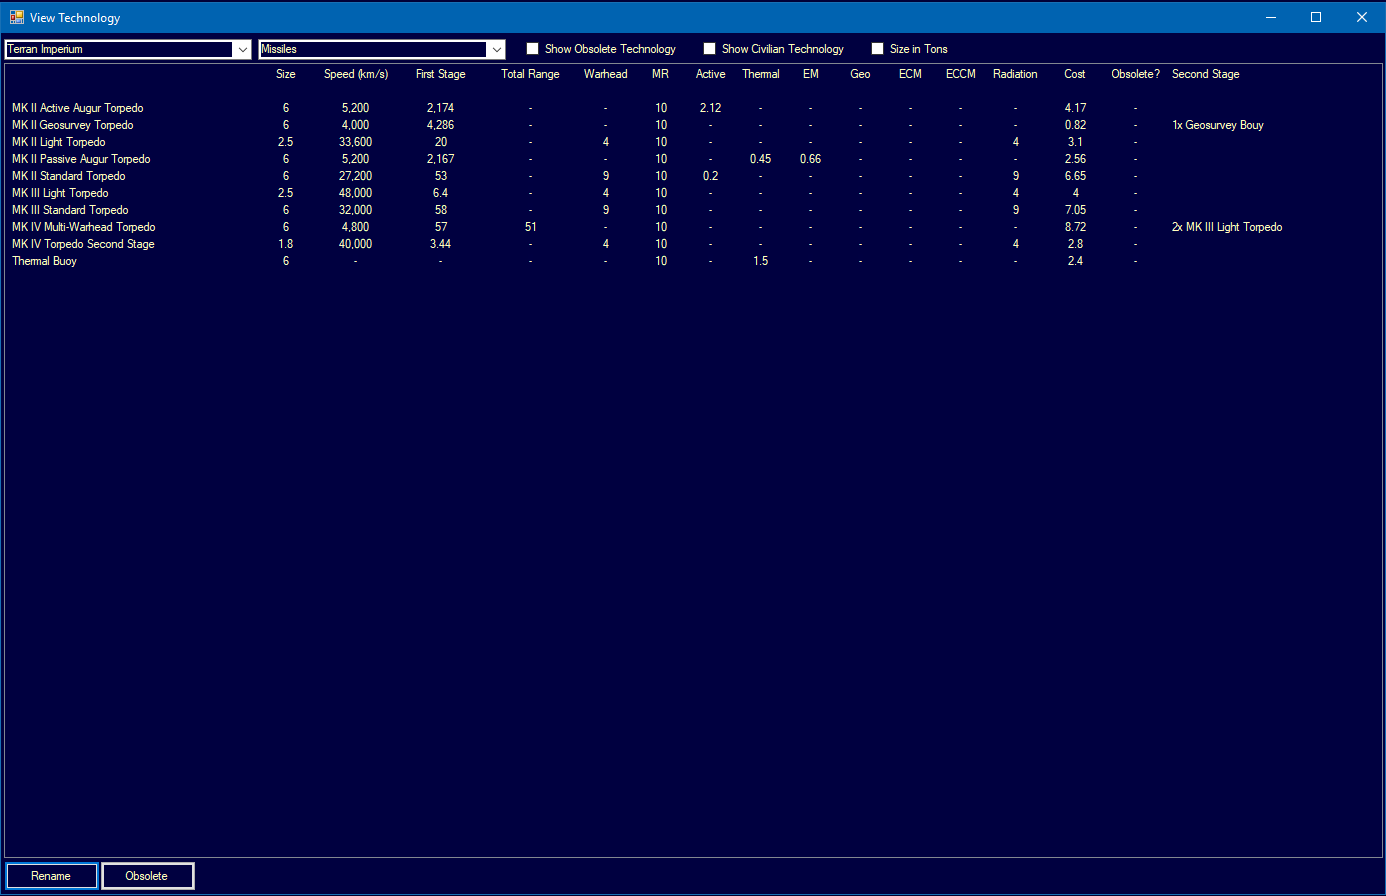Maximize the View Technology window

click(1316, 17)
